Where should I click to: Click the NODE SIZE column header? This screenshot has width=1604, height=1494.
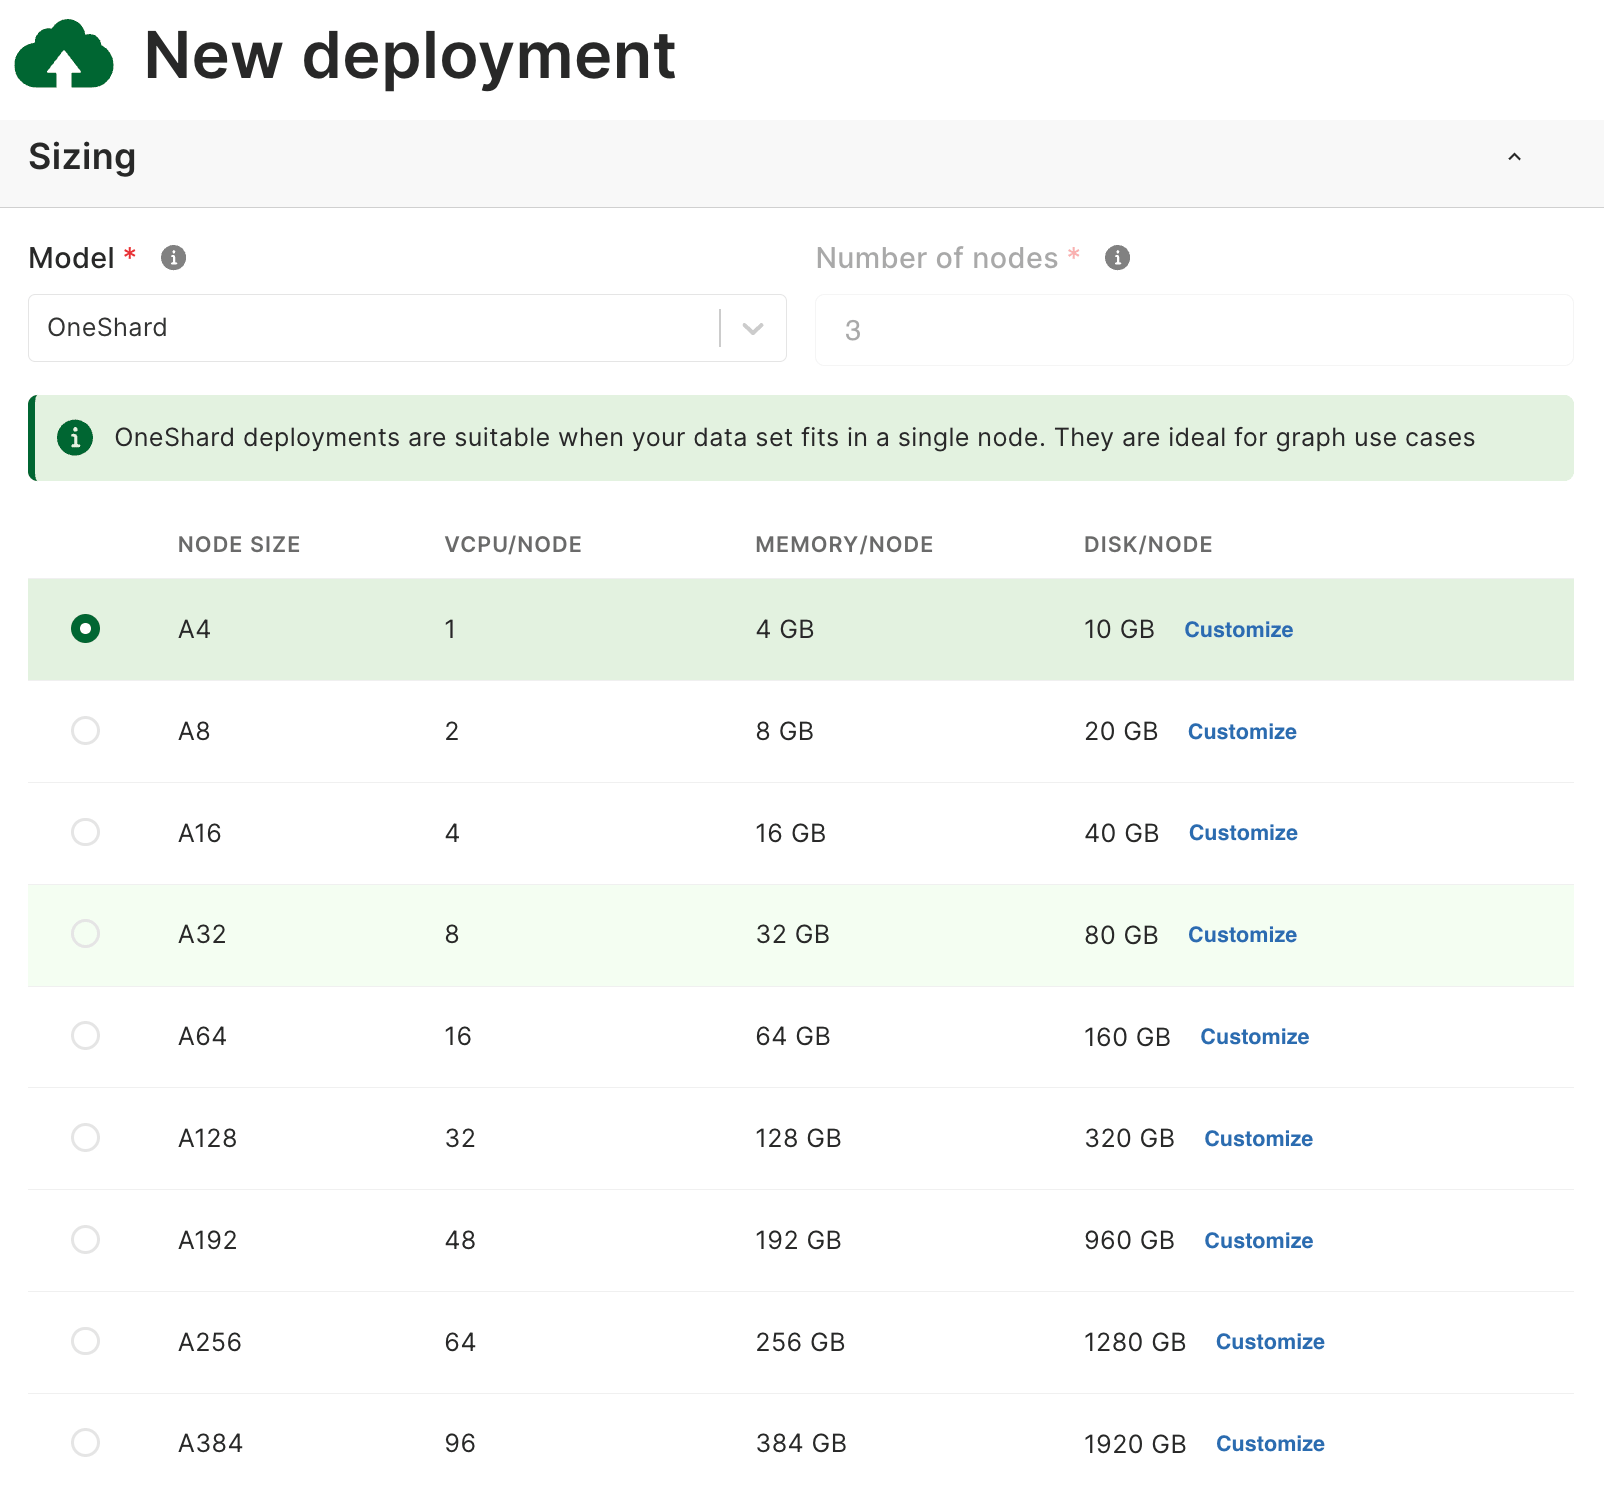pyautogui.click(x=239, y=545)
